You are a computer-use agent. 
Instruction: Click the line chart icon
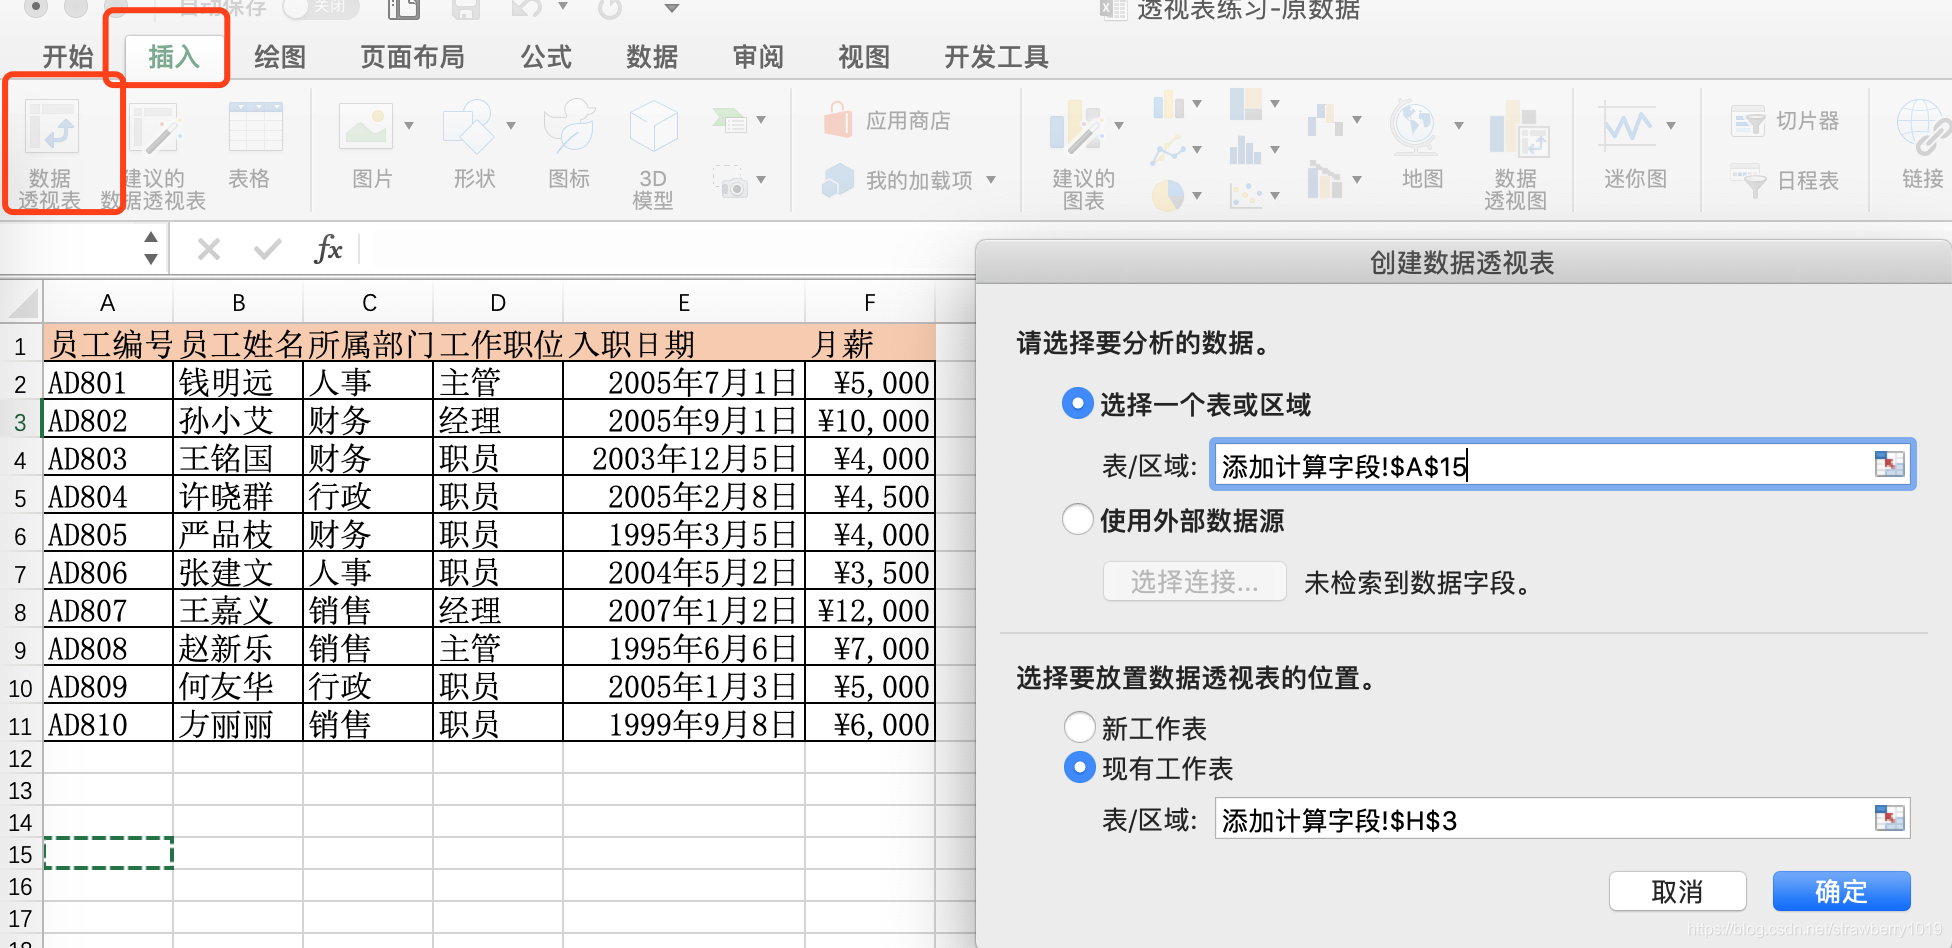(x=1168, y=152)
